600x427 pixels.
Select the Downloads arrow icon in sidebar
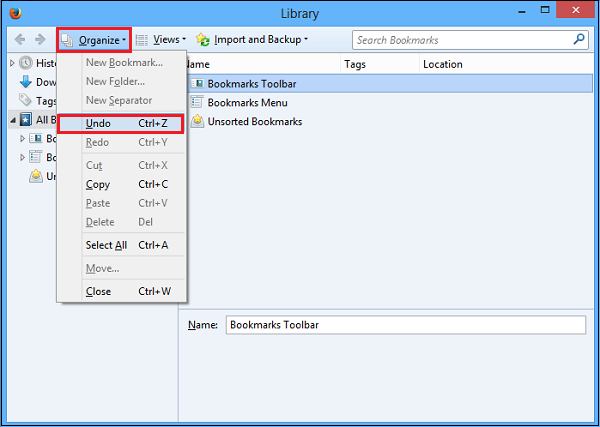pos(26,81)
